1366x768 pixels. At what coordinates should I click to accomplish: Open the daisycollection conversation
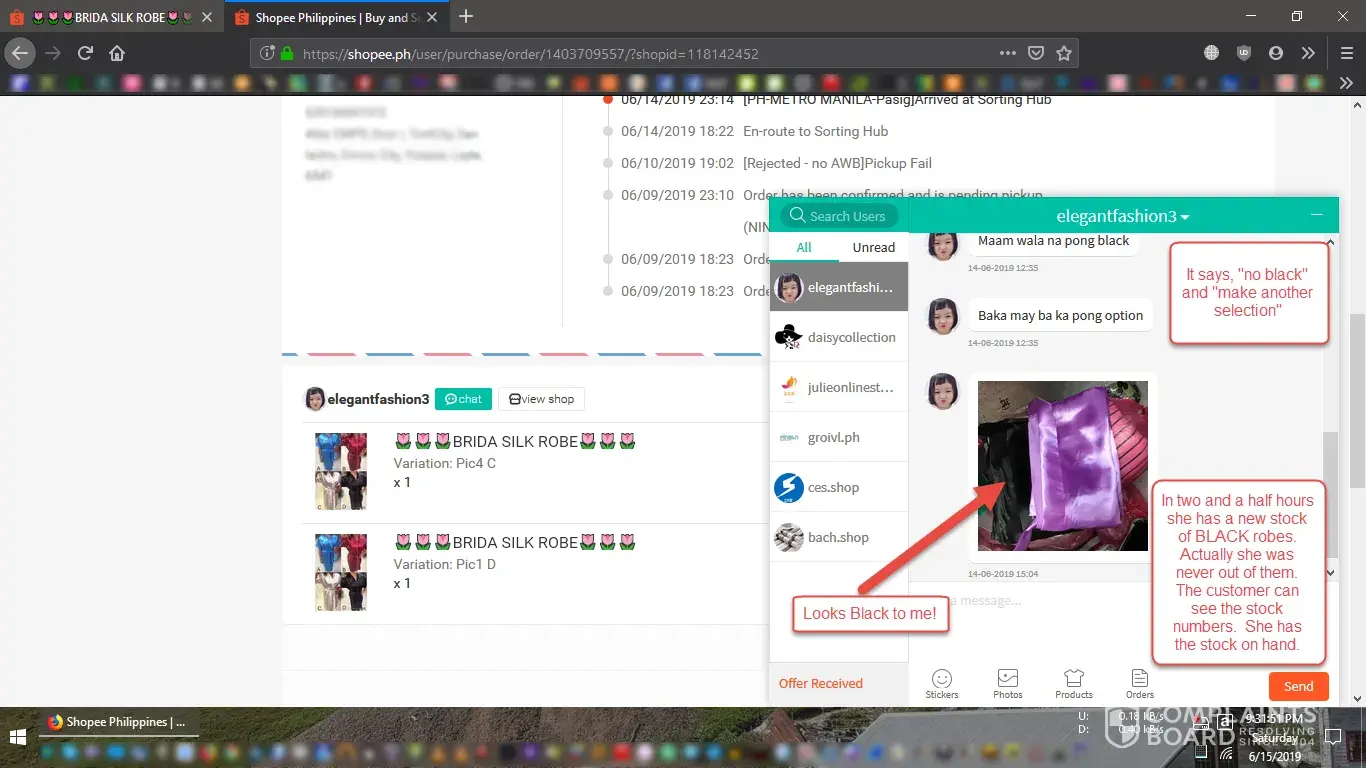pyautogui.click(x=838, y=337)
